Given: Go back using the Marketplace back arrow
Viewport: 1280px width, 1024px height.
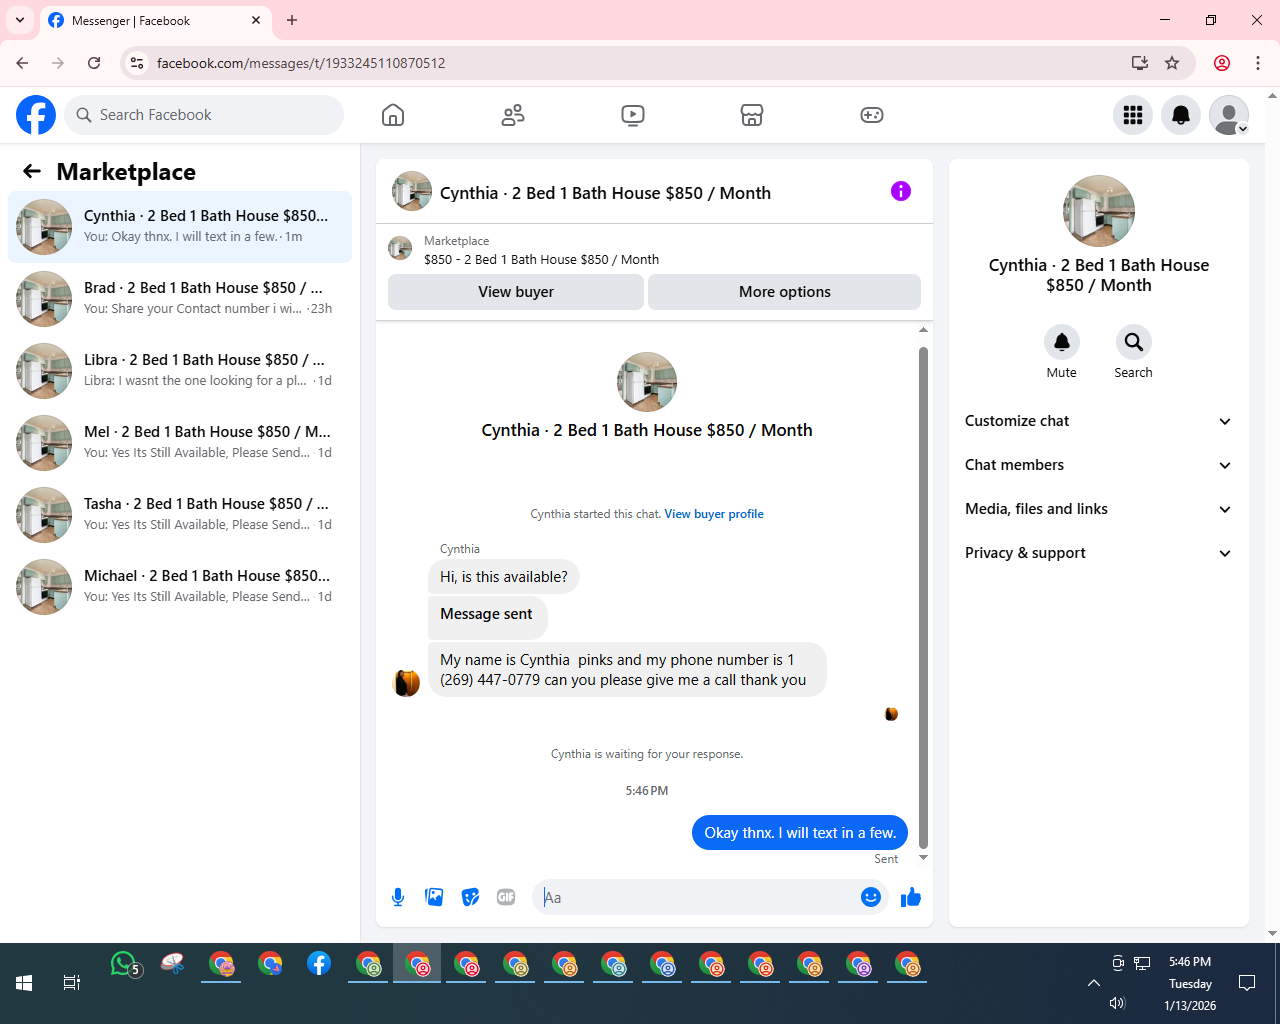Looking at the screenshot, I should (x=32, y=171).
